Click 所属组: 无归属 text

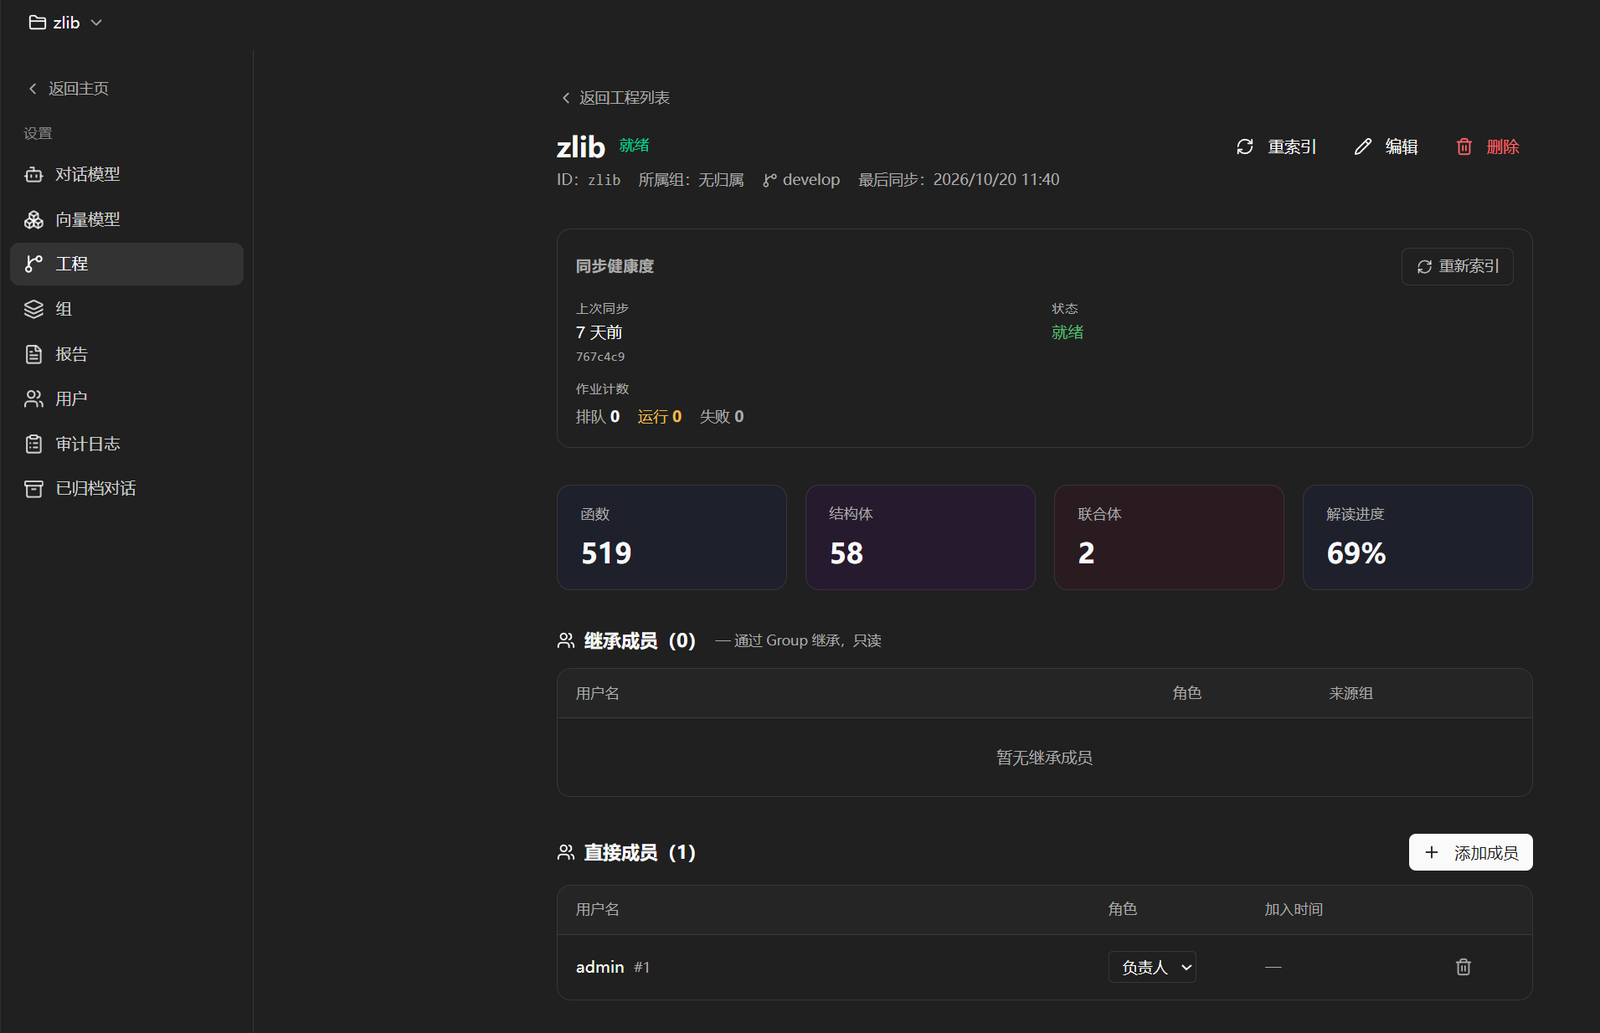[x=691, y=180]
